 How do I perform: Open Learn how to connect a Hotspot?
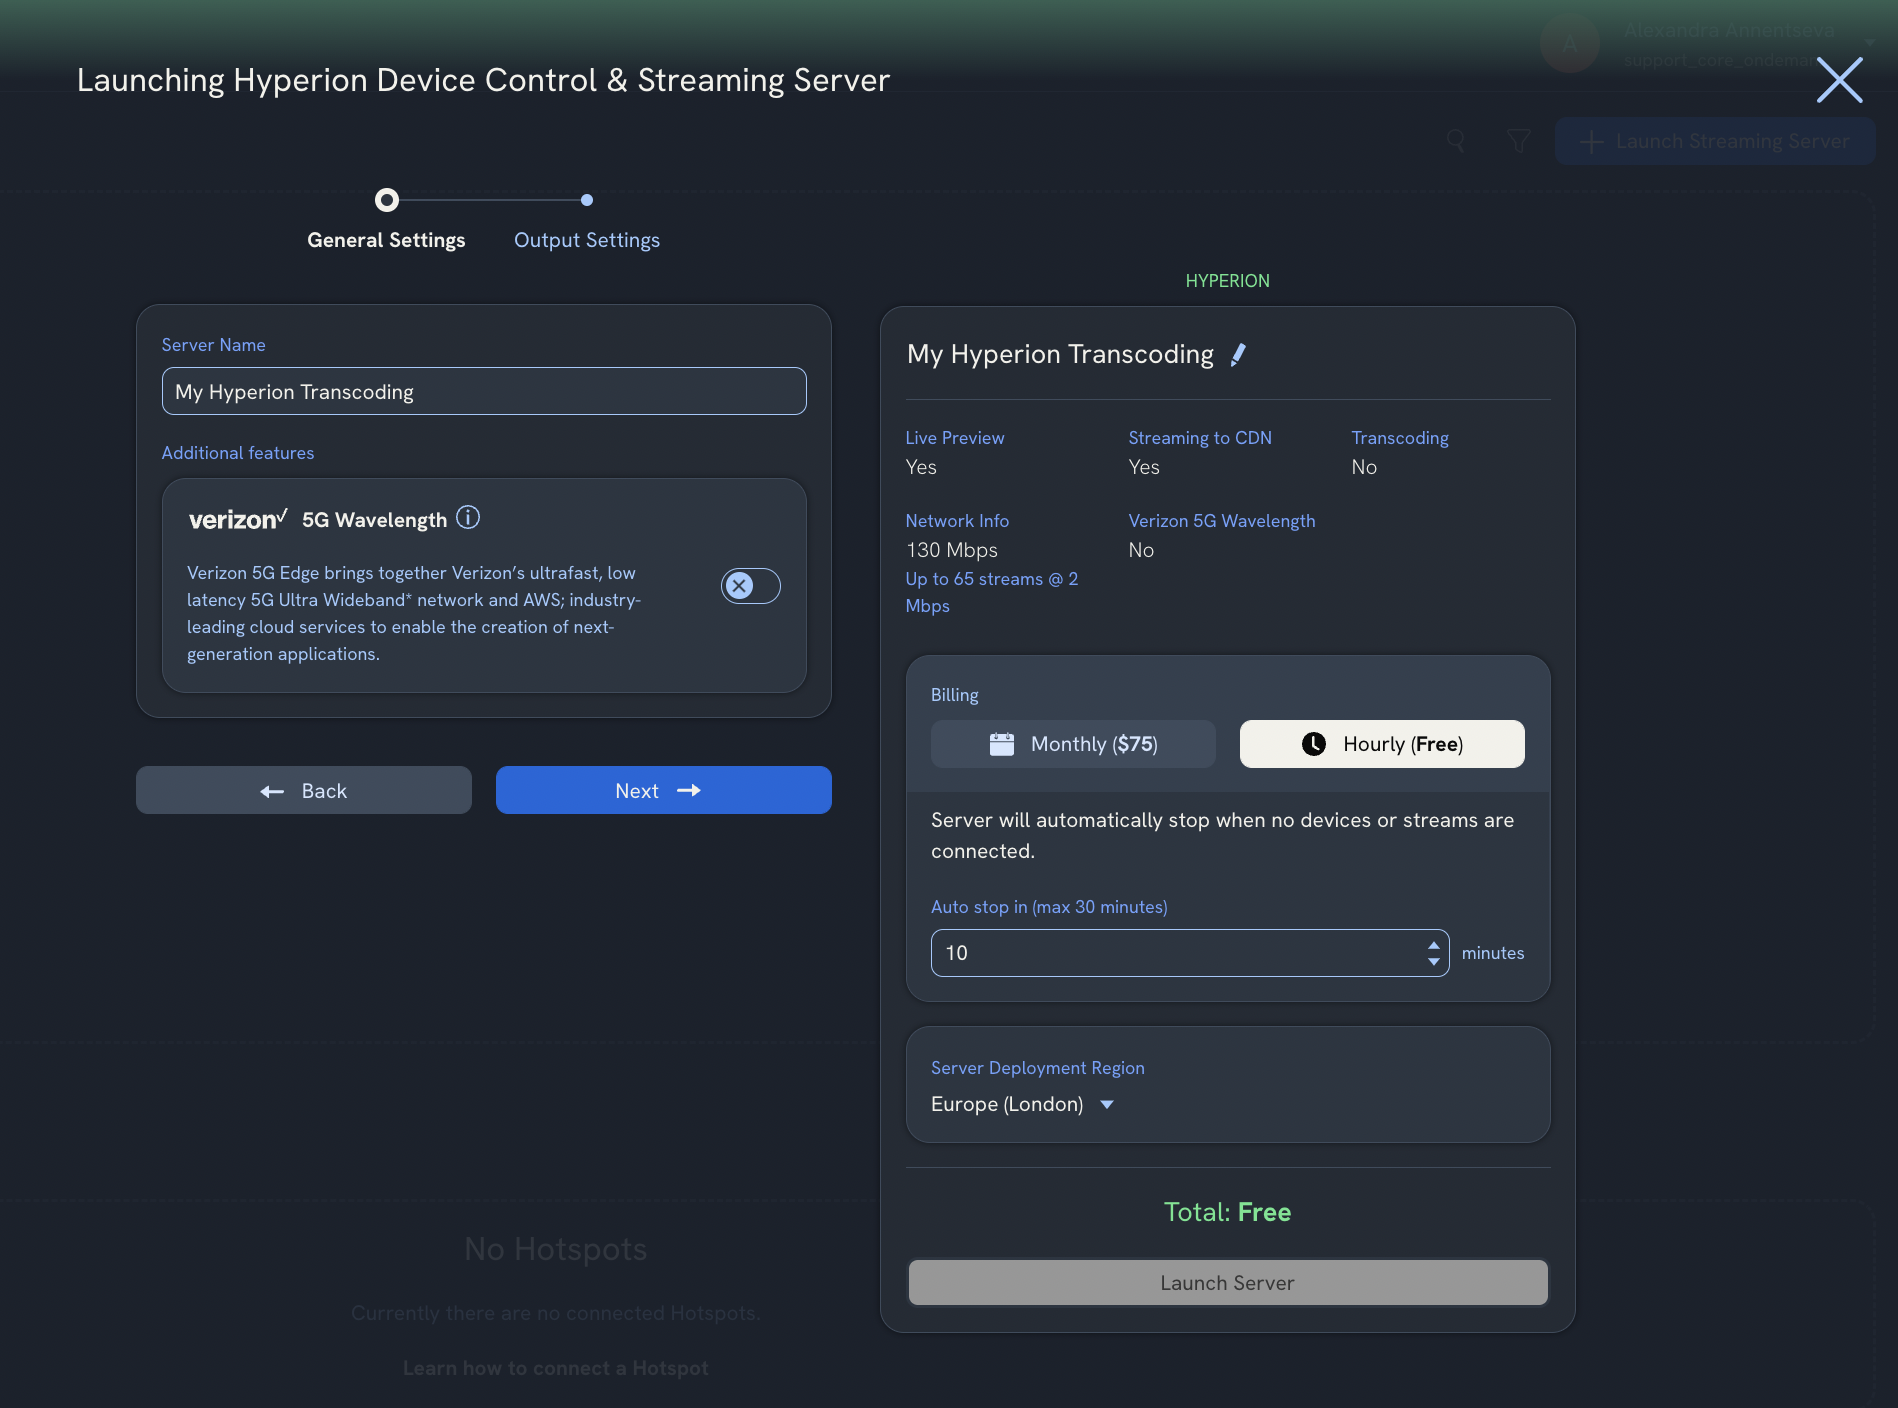[x=555, y=1367]
